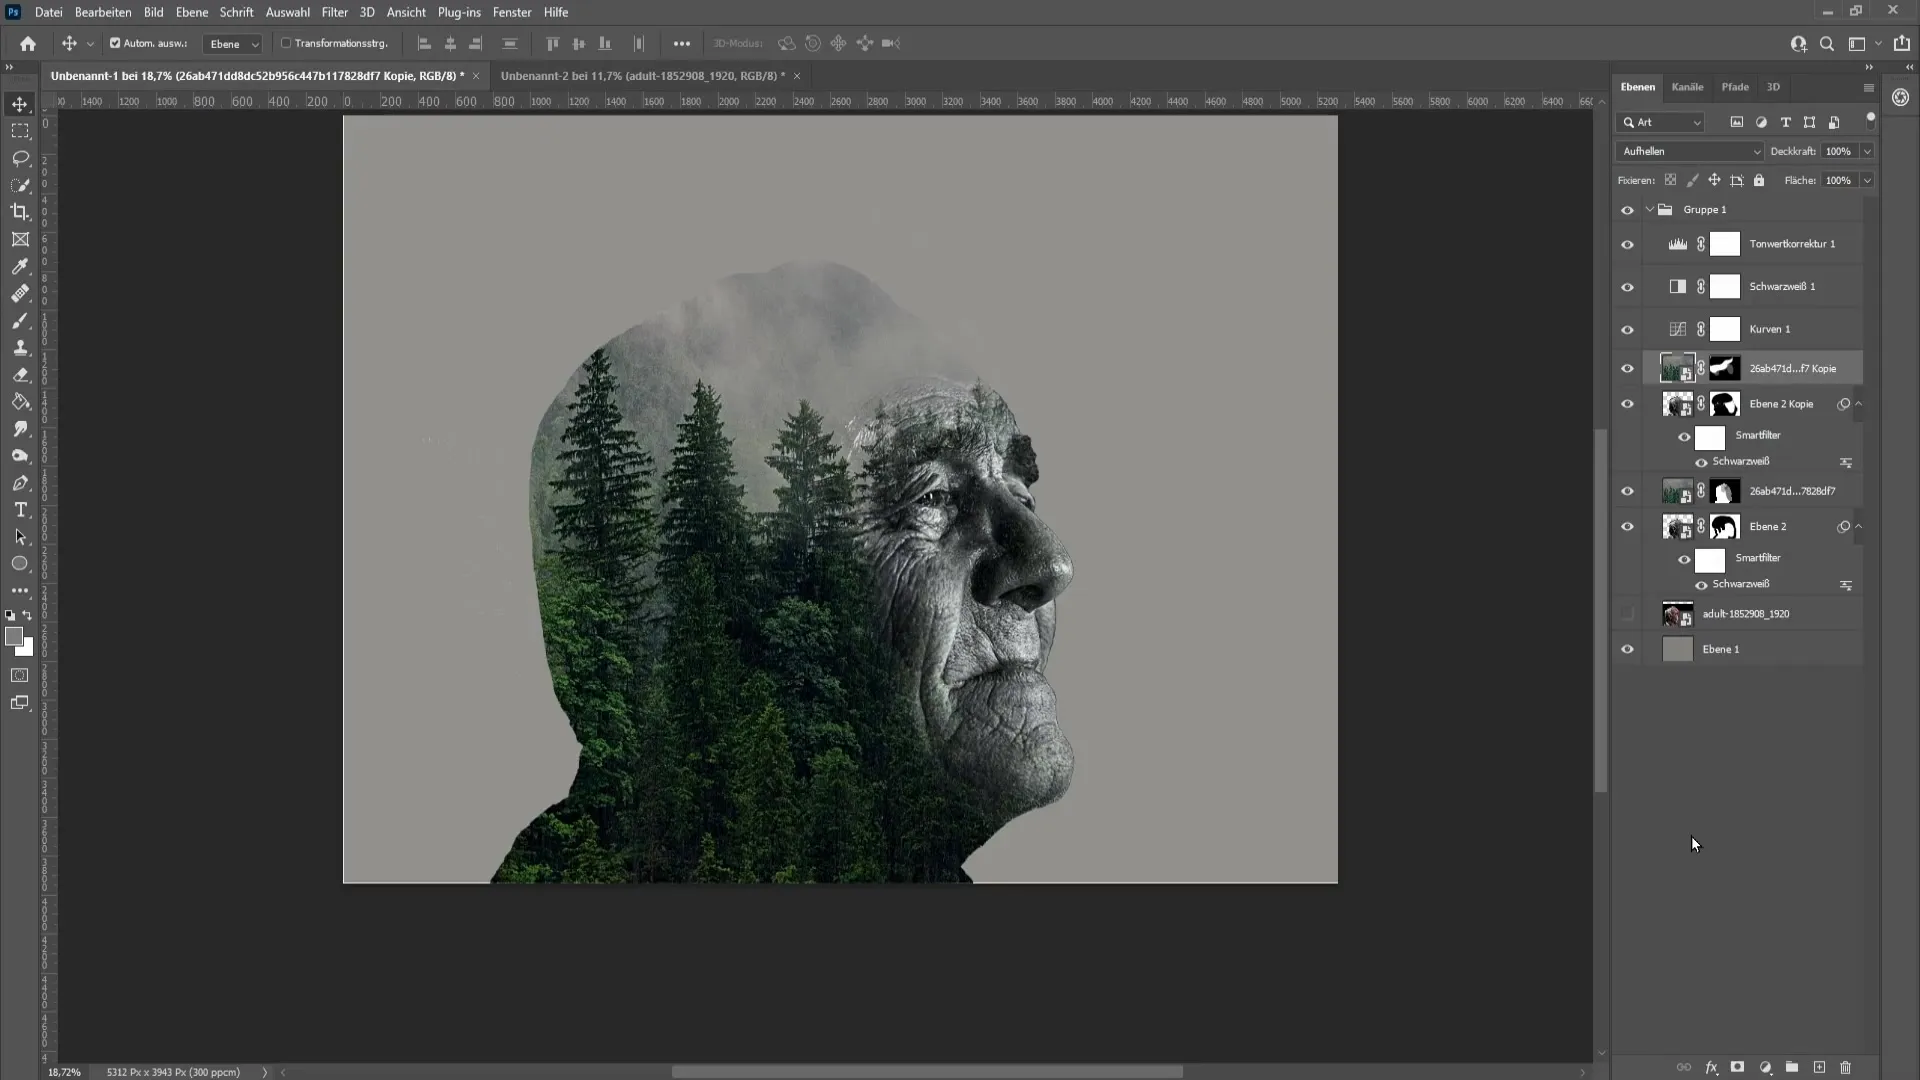Screen dimensions: 1920x1080
Task: Open the Ebene auto-select dropdown
Action: click(x=233, y=44)
